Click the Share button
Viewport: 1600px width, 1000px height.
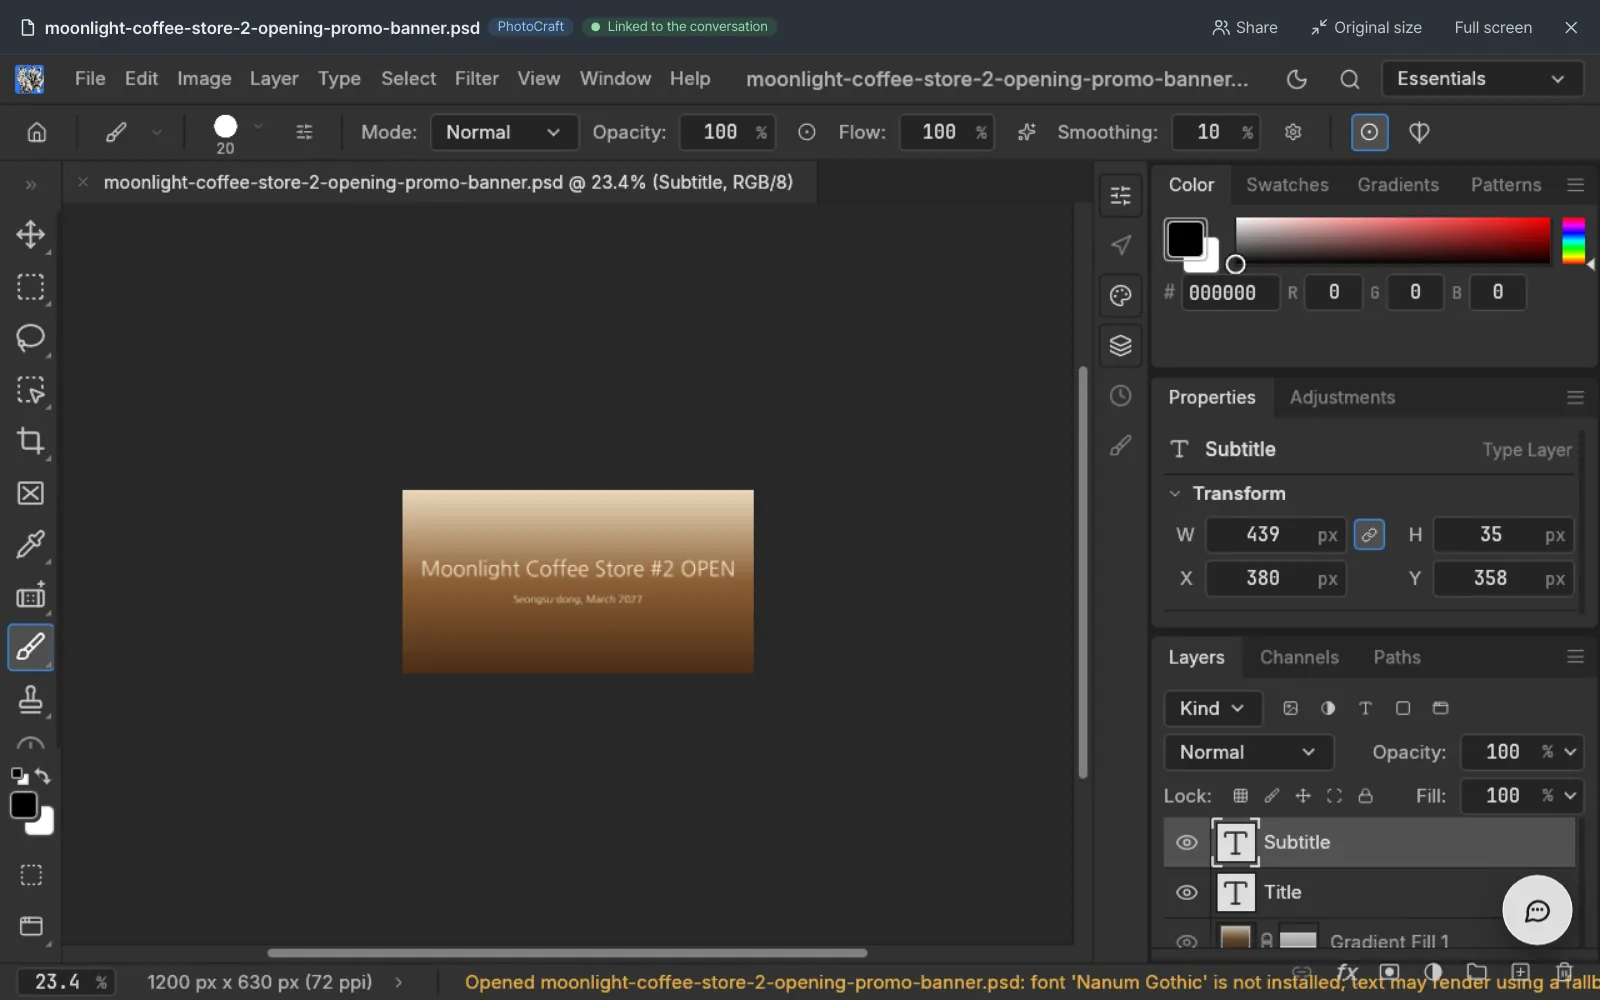pos(1245,27)
